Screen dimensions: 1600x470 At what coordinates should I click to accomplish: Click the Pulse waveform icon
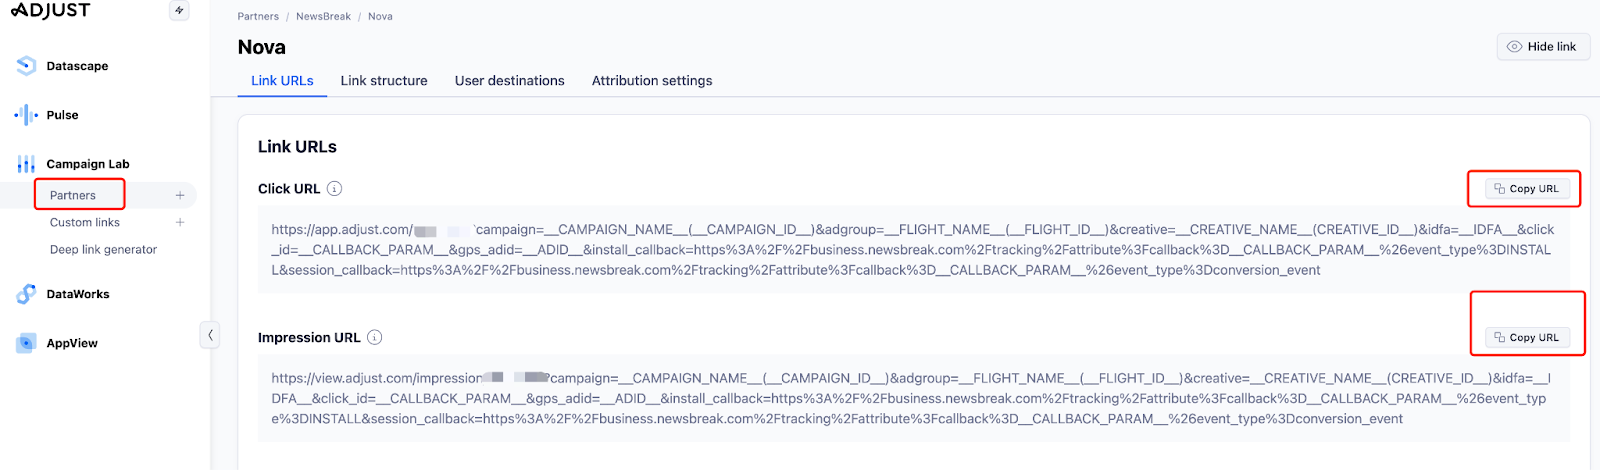[x=26, y=115]
